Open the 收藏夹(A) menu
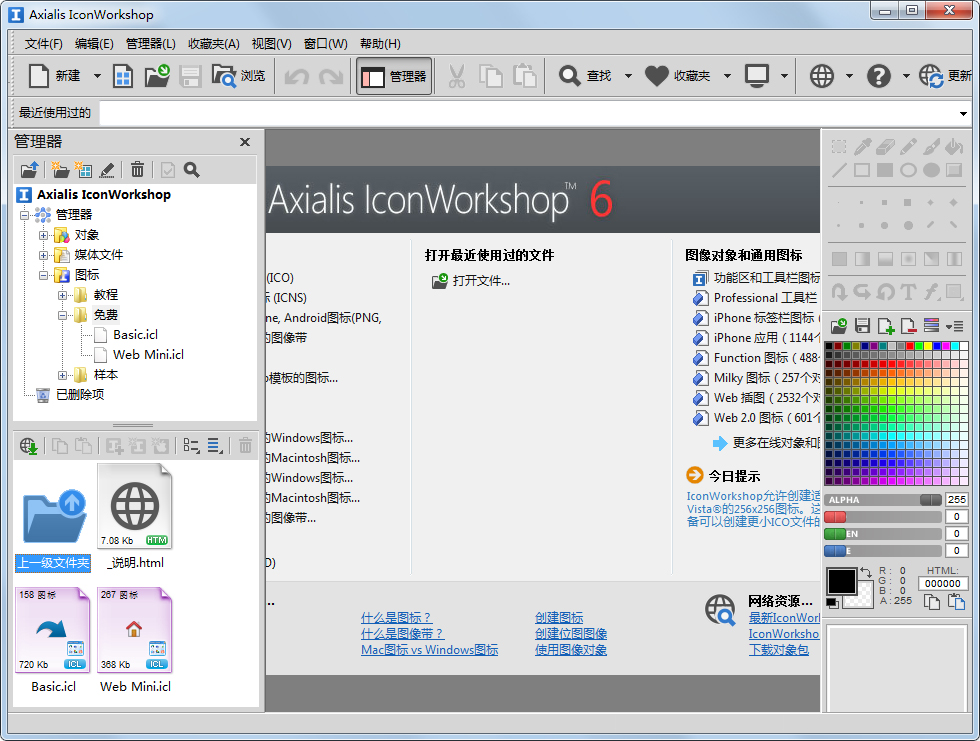Screen dimensions: 980x741 click(x=214, y=44)
